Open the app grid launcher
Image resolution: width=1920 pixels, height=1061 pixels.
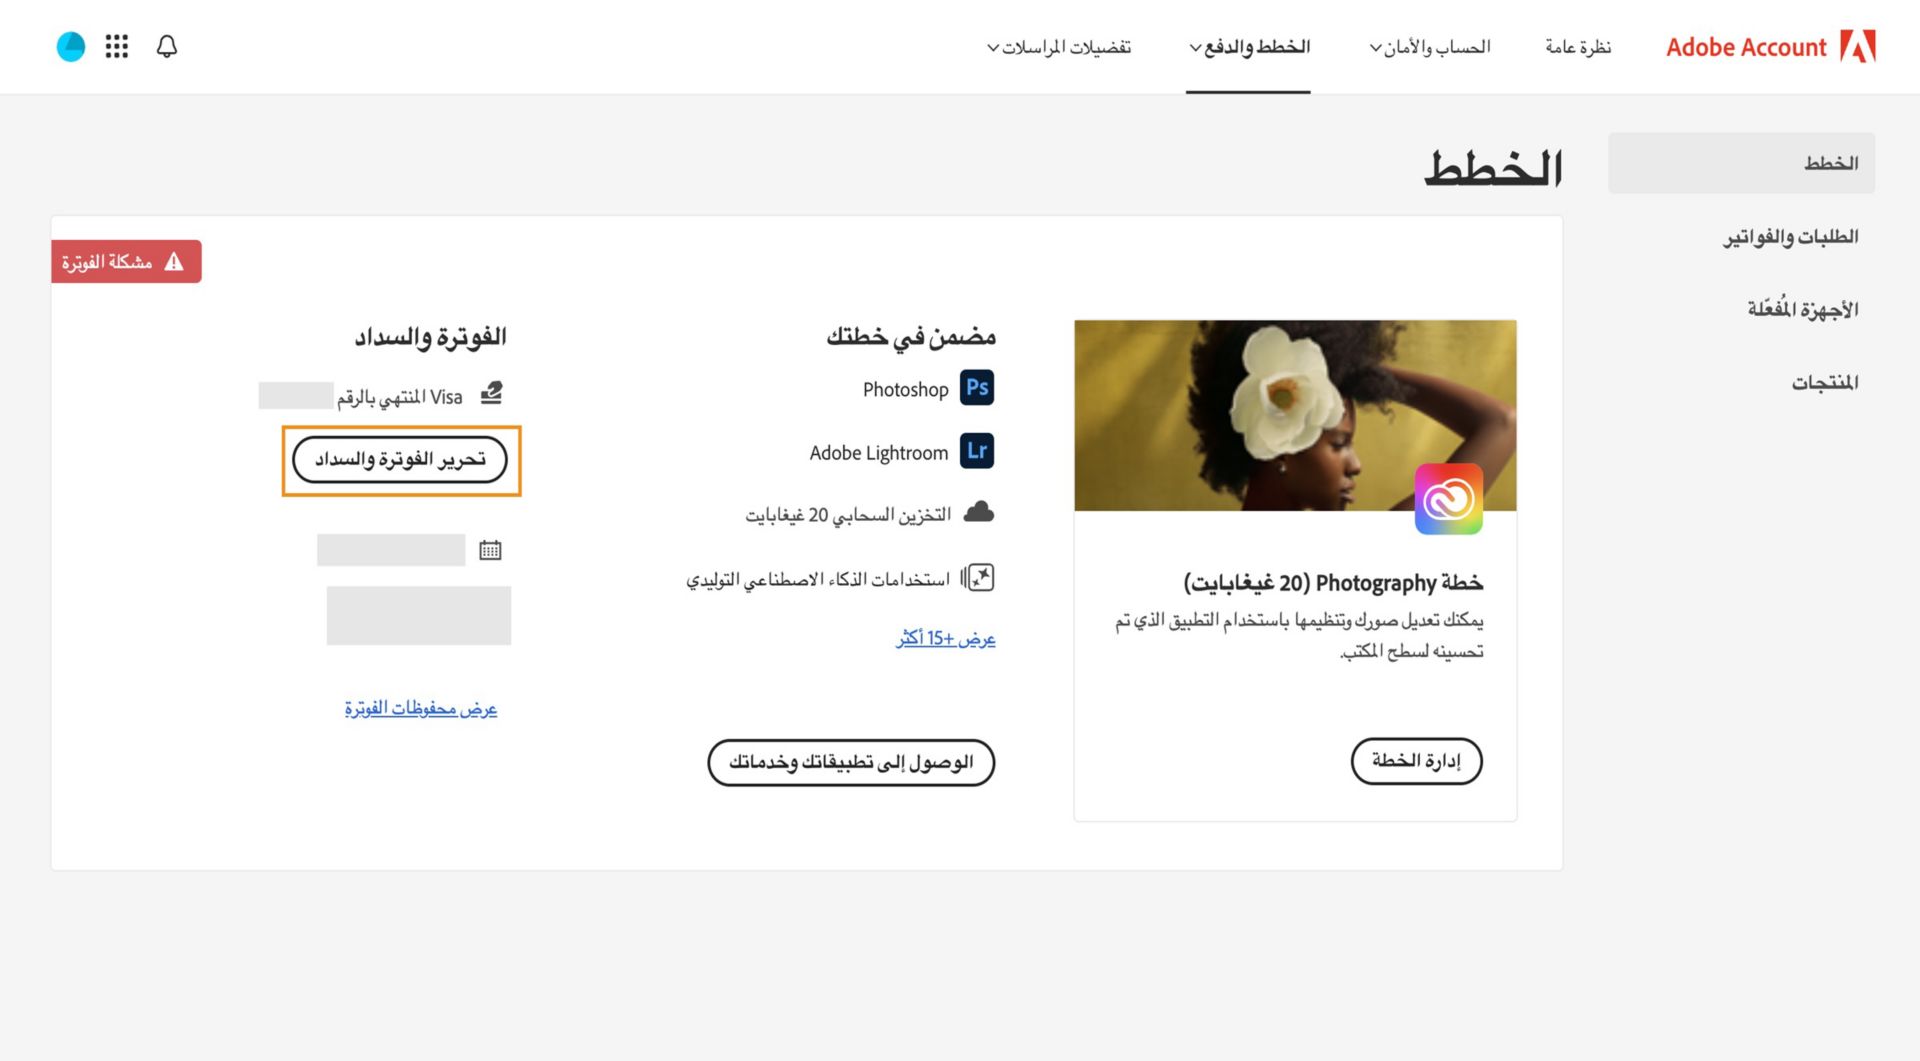pos(116,46)
